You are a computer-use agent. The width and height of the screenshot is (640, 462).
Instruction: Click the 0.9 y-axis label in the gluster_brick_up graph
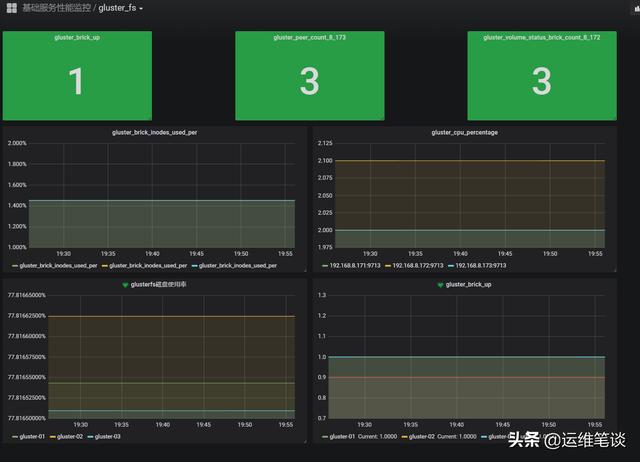(x=322, y=378)
